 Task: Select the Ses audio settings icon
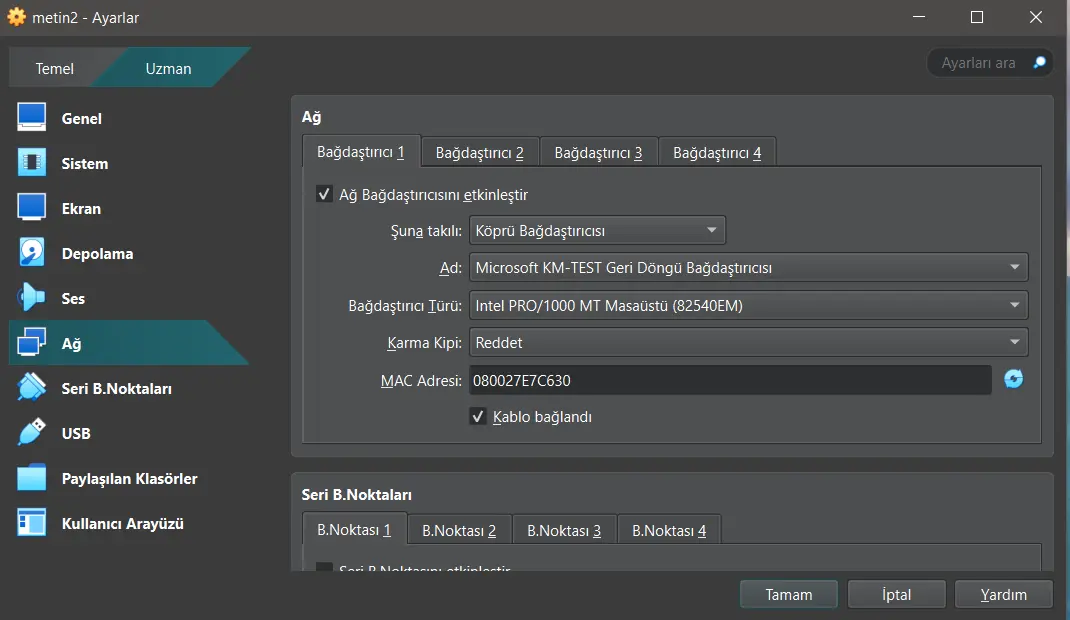[30, 298]
